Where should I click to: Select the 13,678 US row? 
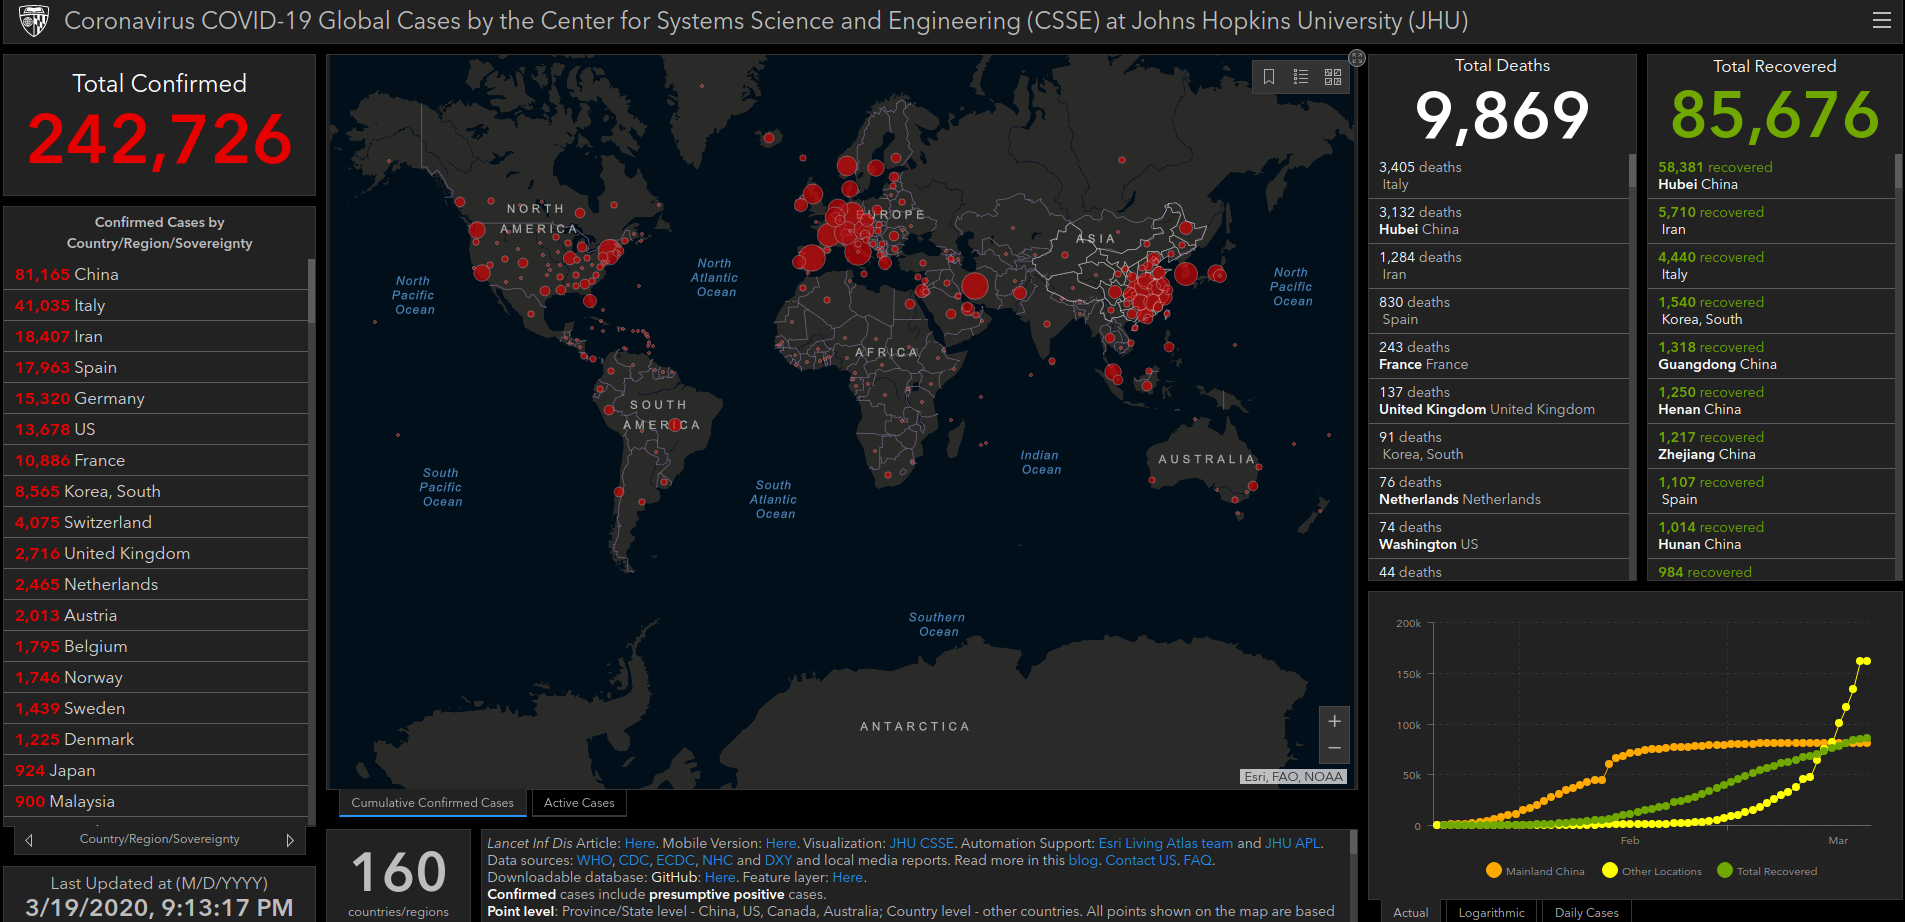point(156,429)
